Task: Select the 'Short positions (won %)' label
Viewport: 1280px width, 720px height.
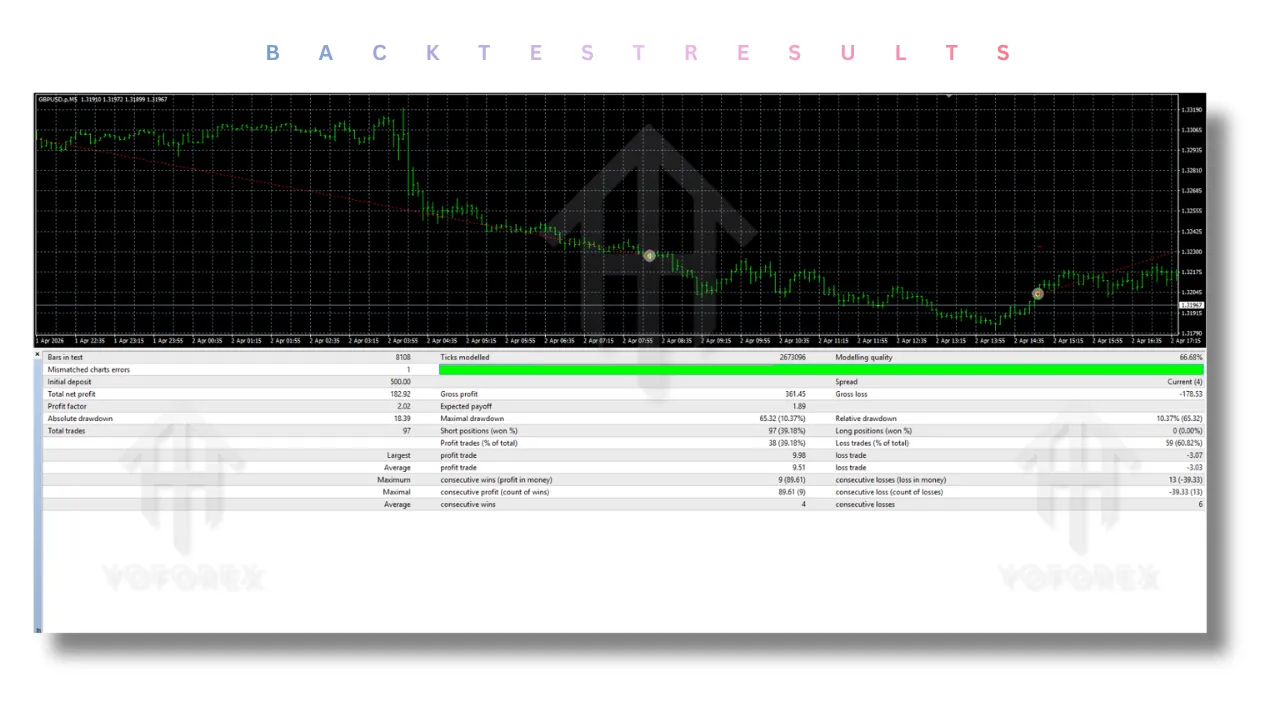Action: pyautogui.click(x=479, y=431)
